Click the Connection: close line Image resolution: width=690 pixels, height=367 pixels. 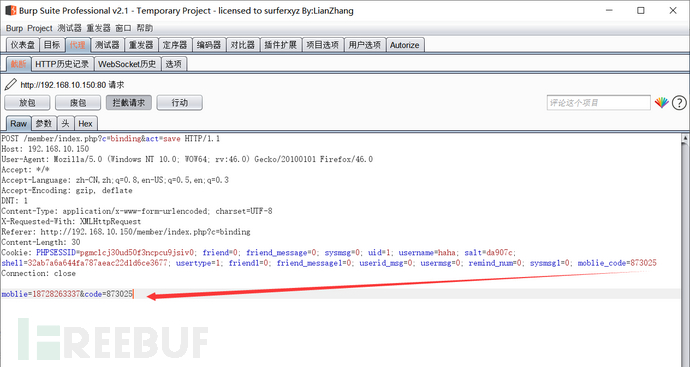click(x=38, y=273)
